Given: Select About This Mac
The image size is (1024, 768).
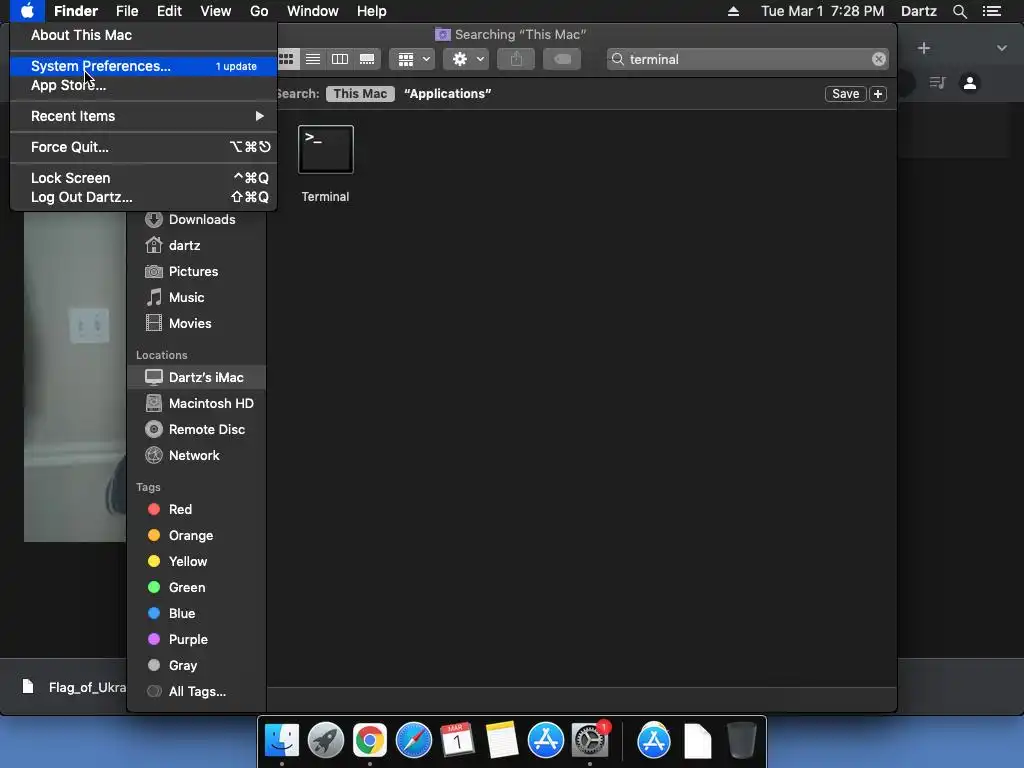Looking at the screenshot, I should [144, 35].
